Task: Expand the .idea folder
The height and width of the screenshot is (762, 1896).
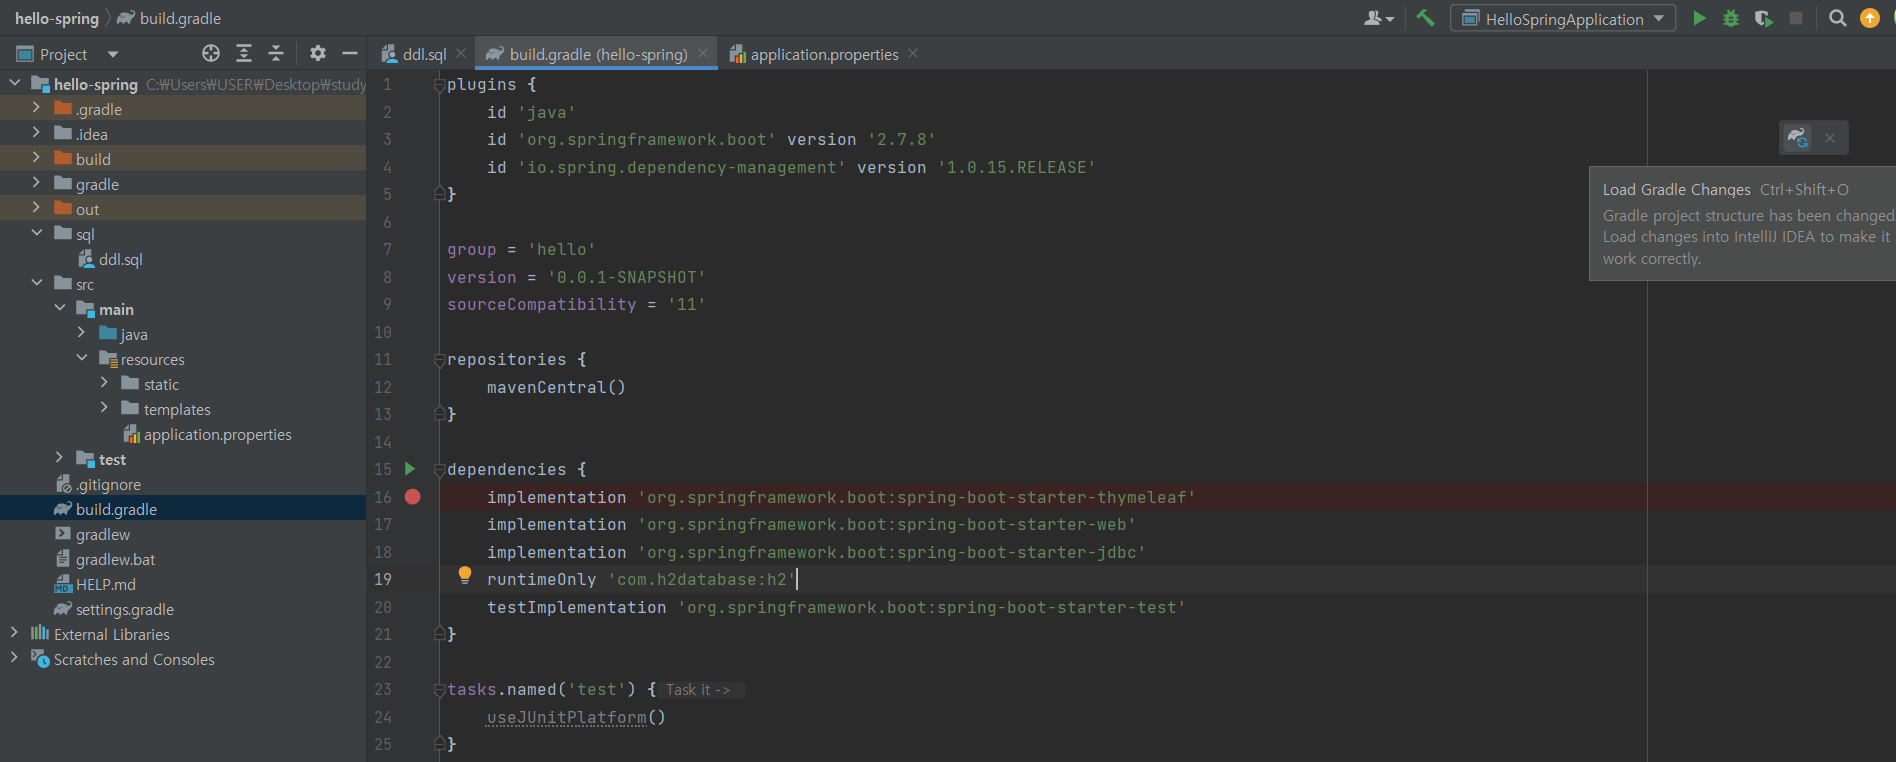Action: pyautogui.click(x=37, y=134)
